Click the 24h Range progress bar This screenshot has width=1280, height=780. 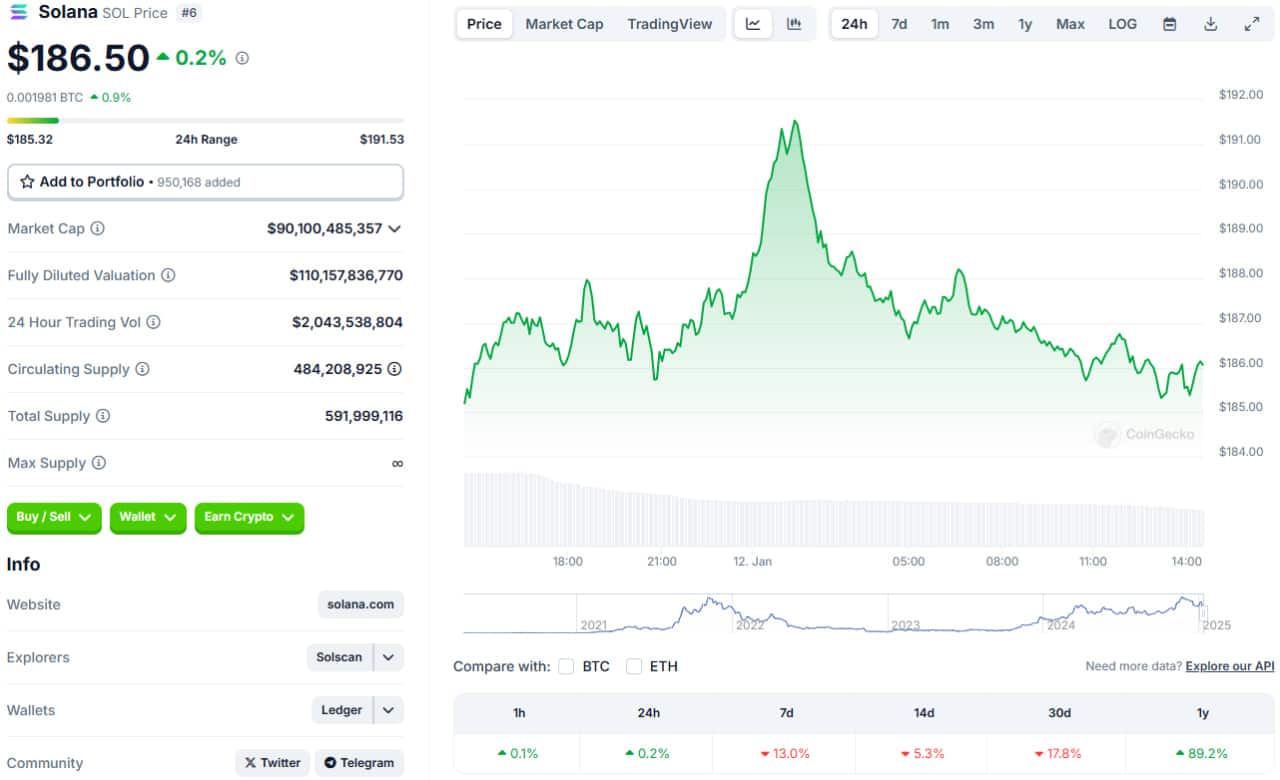pos(205,121)
